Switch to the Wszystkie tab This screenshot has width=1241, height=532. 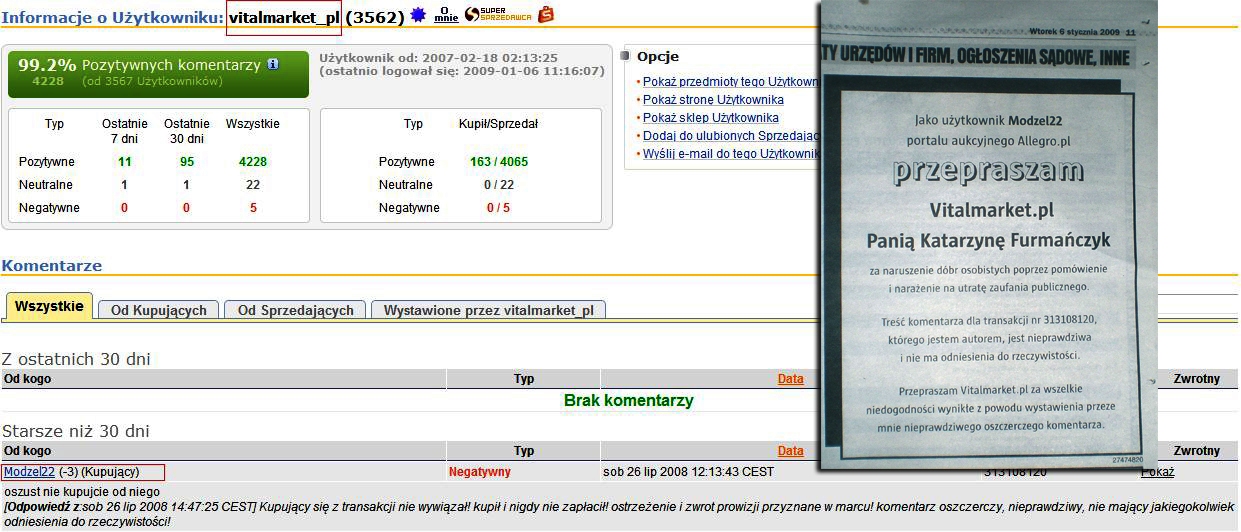49,307
